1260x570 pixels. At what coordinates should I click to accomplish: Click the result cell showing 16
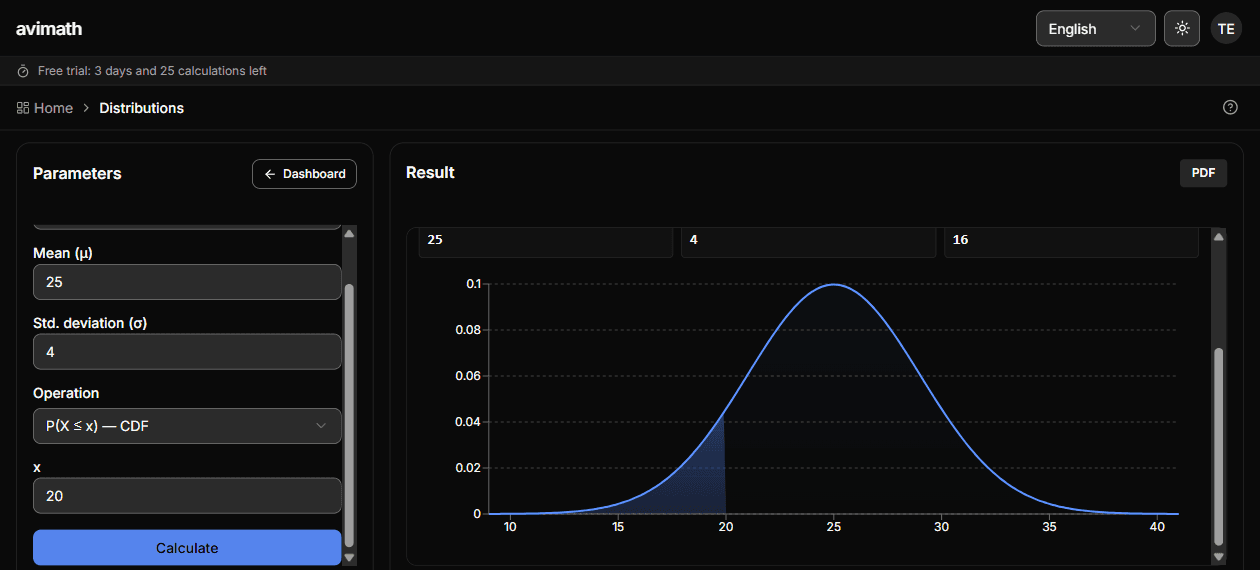(x=1071, y=241)
